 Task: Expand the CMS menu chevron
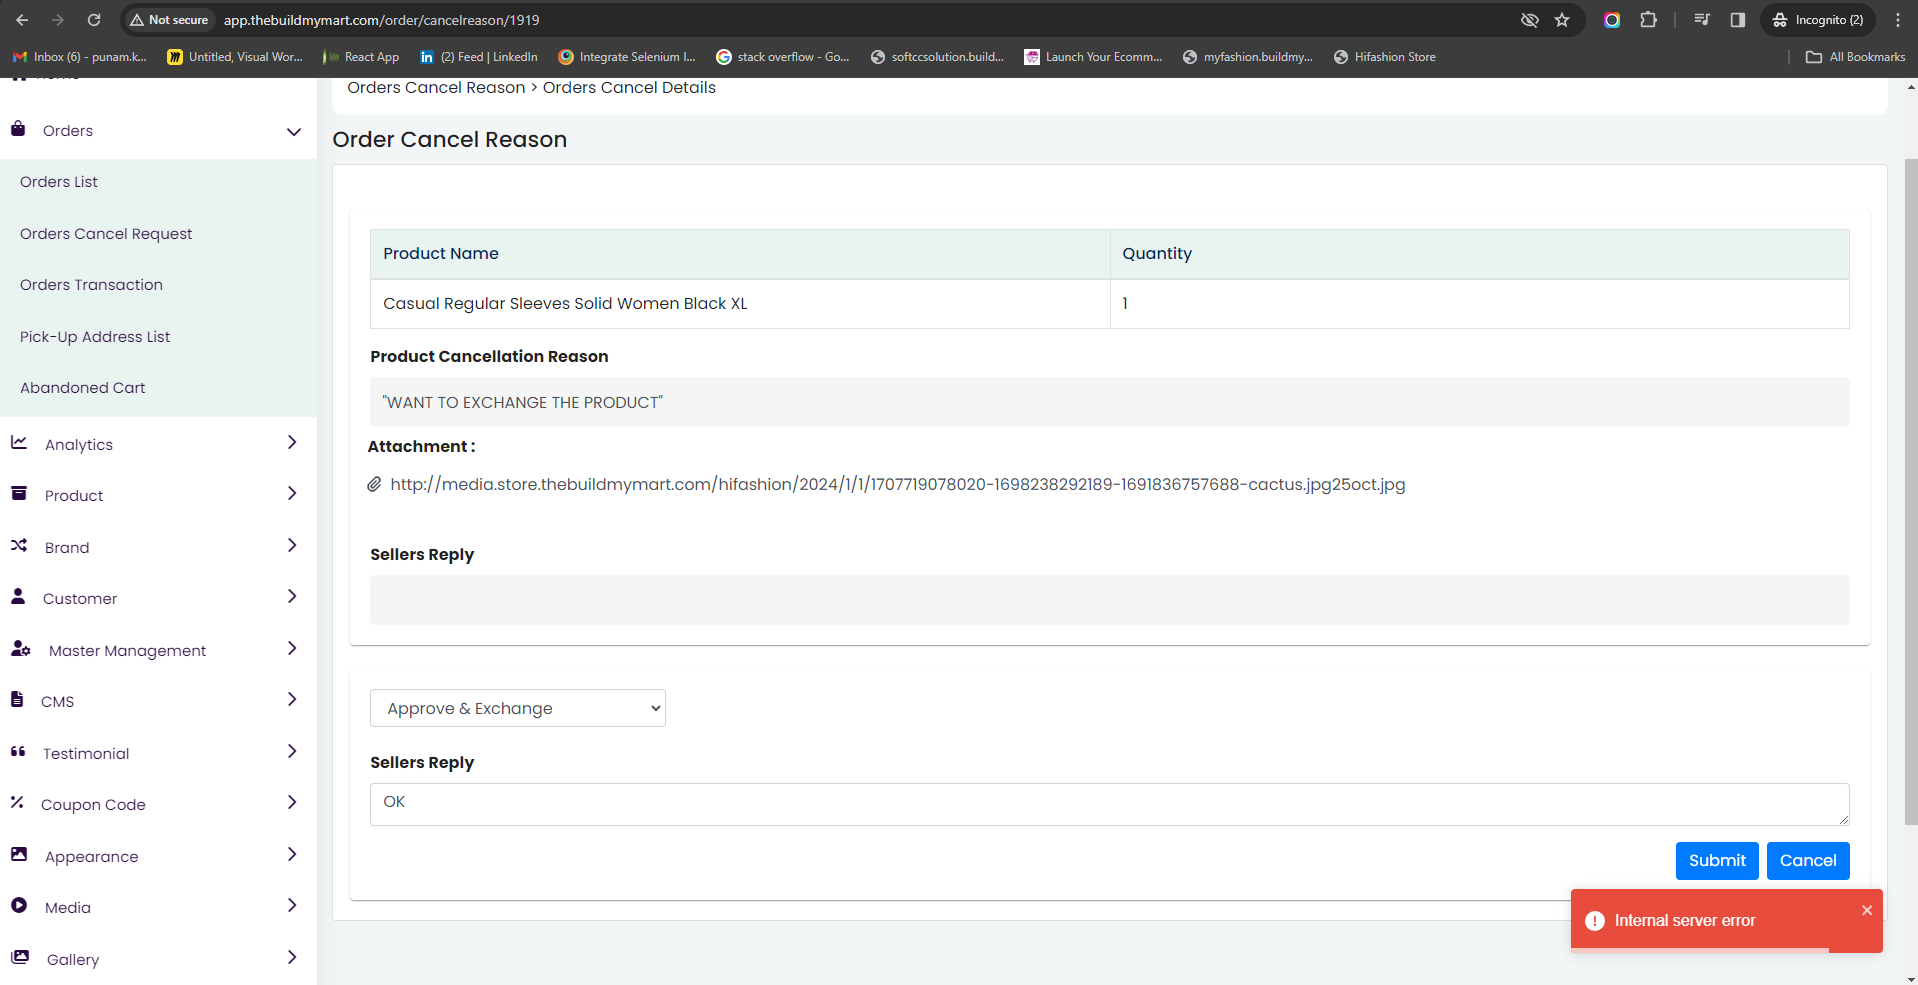(x=292, y=699)
